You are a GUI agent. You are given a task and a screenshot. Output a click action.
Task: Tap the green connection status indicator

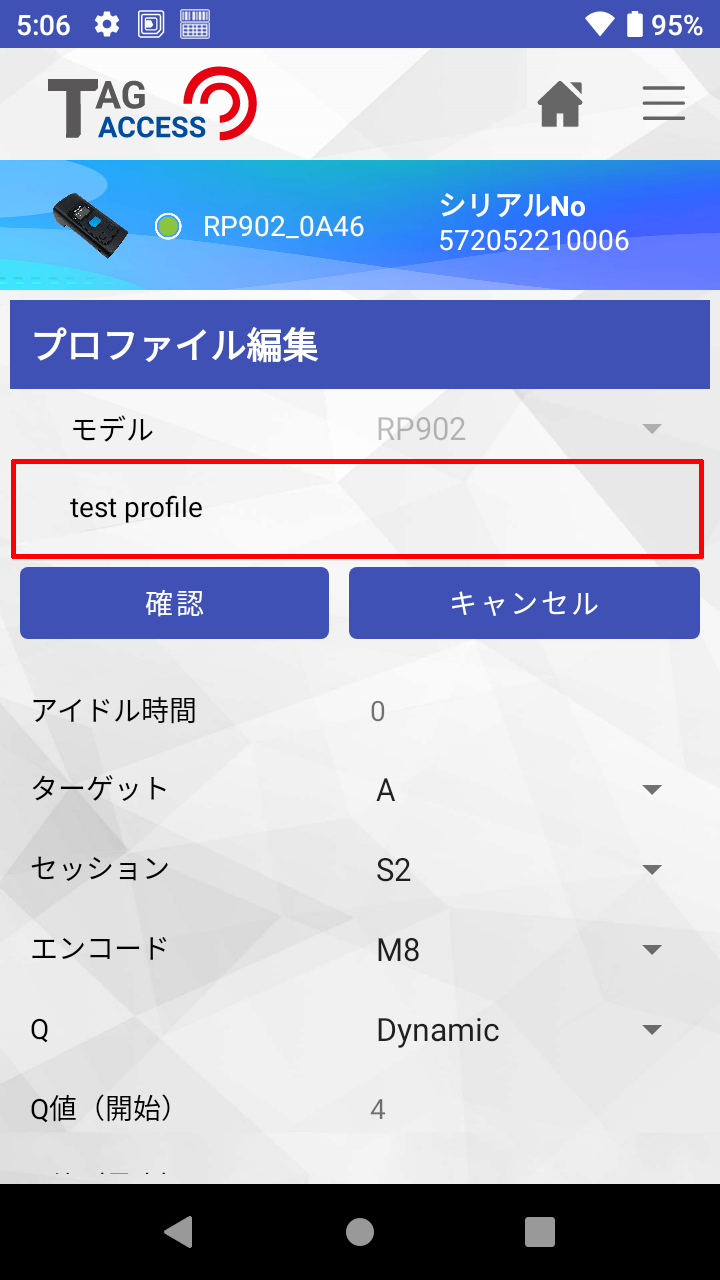(168, 227)
